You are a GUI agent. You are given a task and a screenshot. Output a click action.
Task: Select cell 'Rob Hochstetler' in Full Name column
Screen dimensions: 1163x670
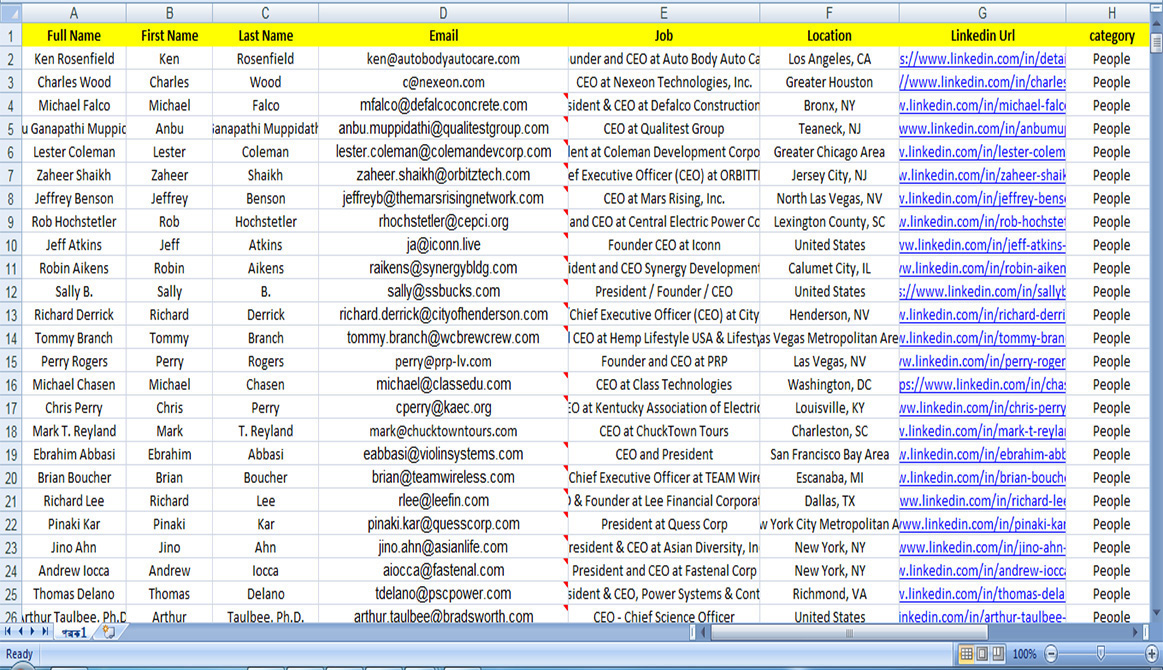tap(73, 221)
